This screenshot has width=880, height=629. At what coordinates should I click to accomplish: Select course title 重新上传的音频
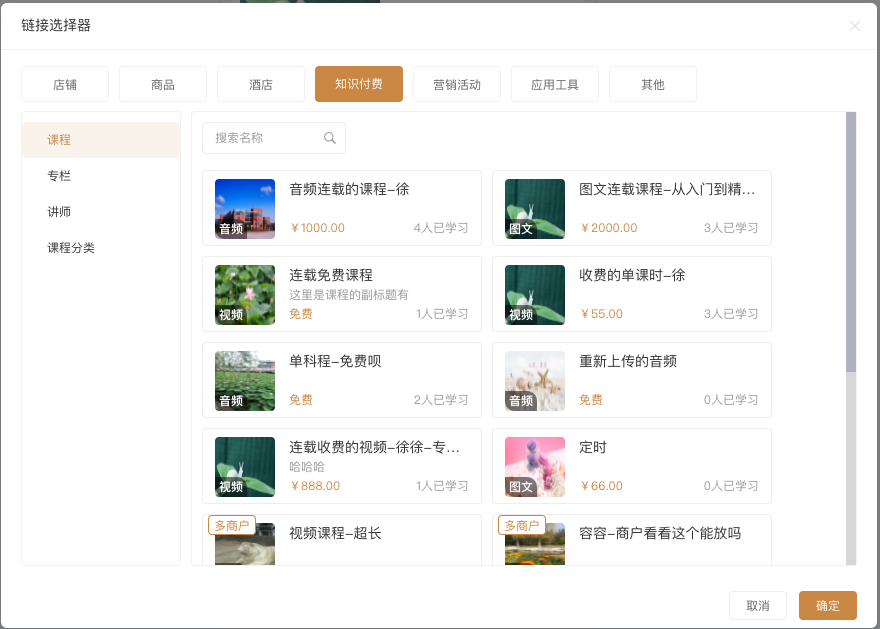coord(628,361)
